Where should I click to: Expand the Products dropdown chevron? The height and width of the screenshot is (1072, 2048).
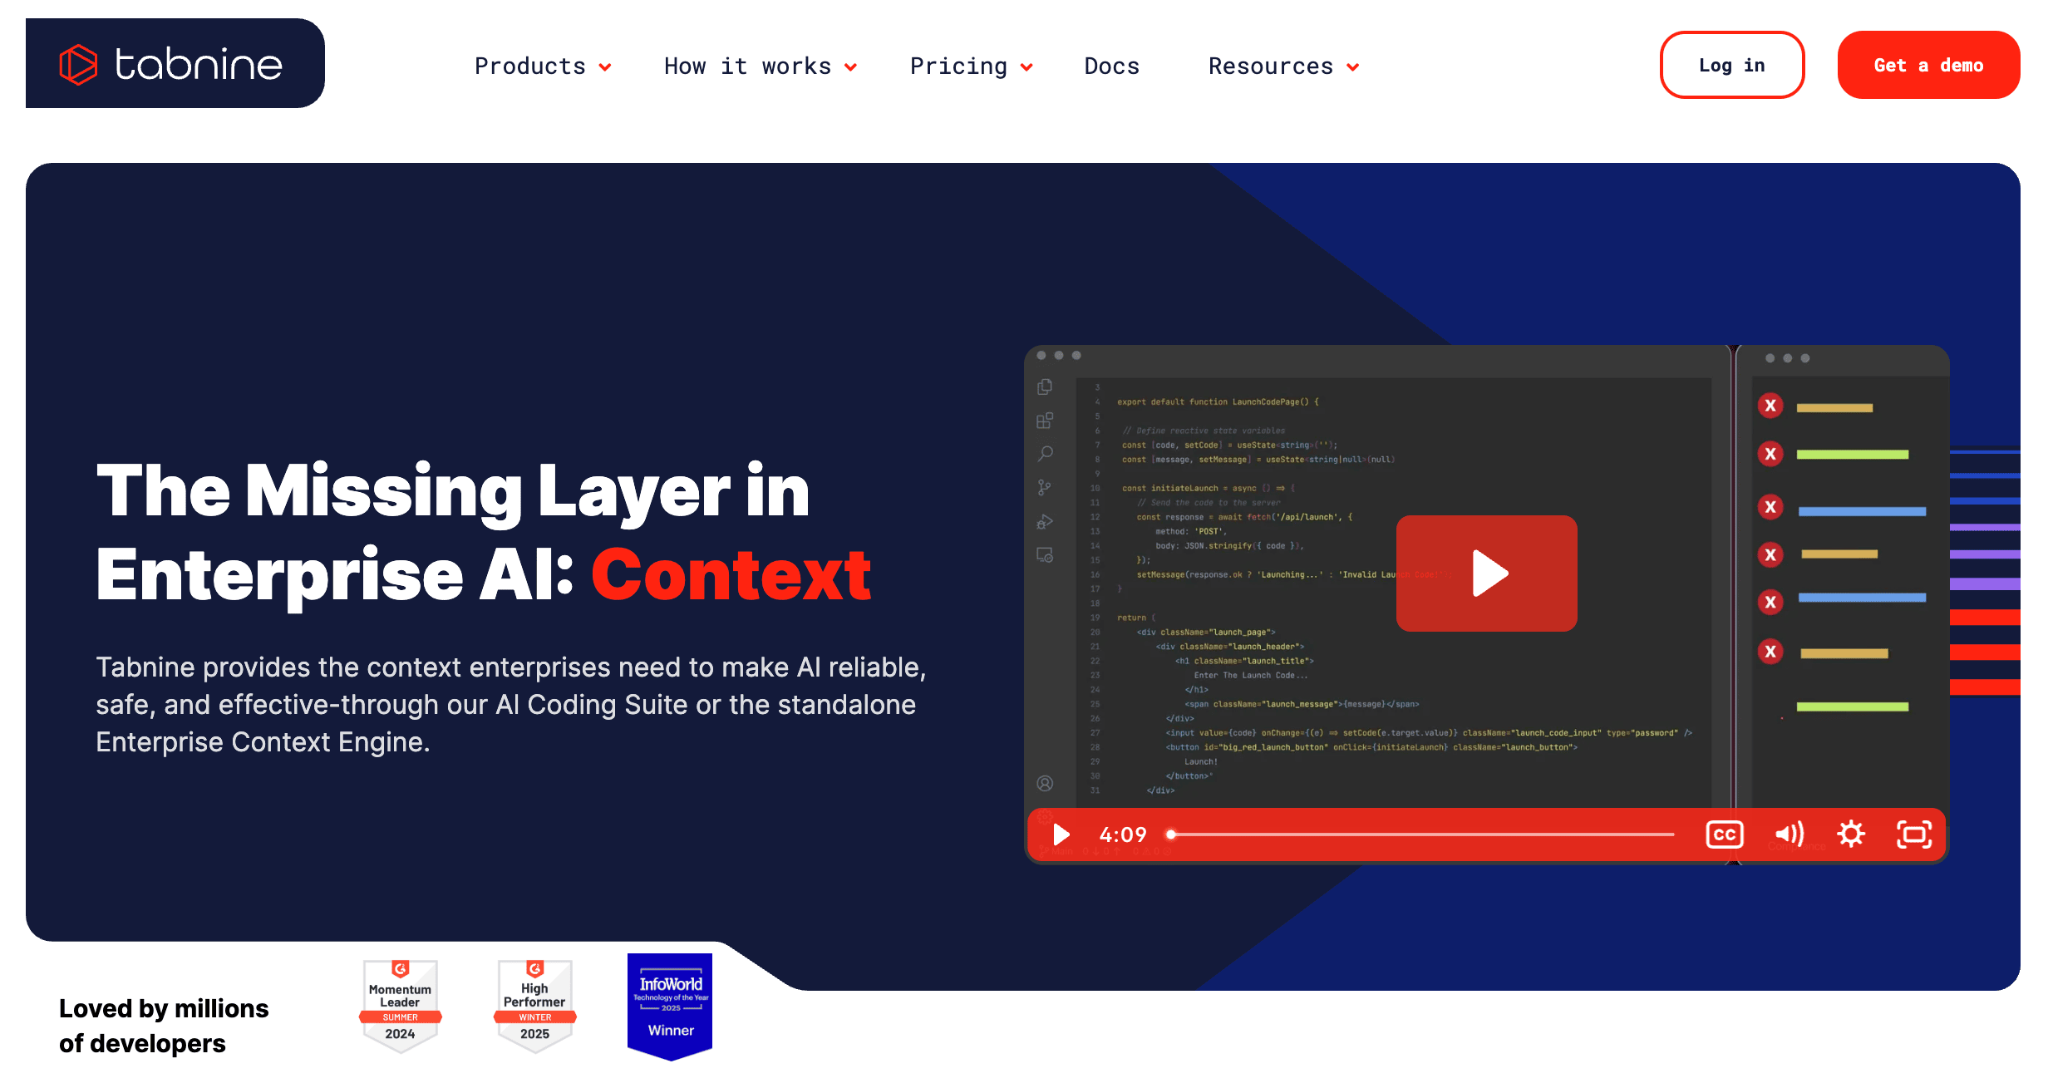coord(605,67)
